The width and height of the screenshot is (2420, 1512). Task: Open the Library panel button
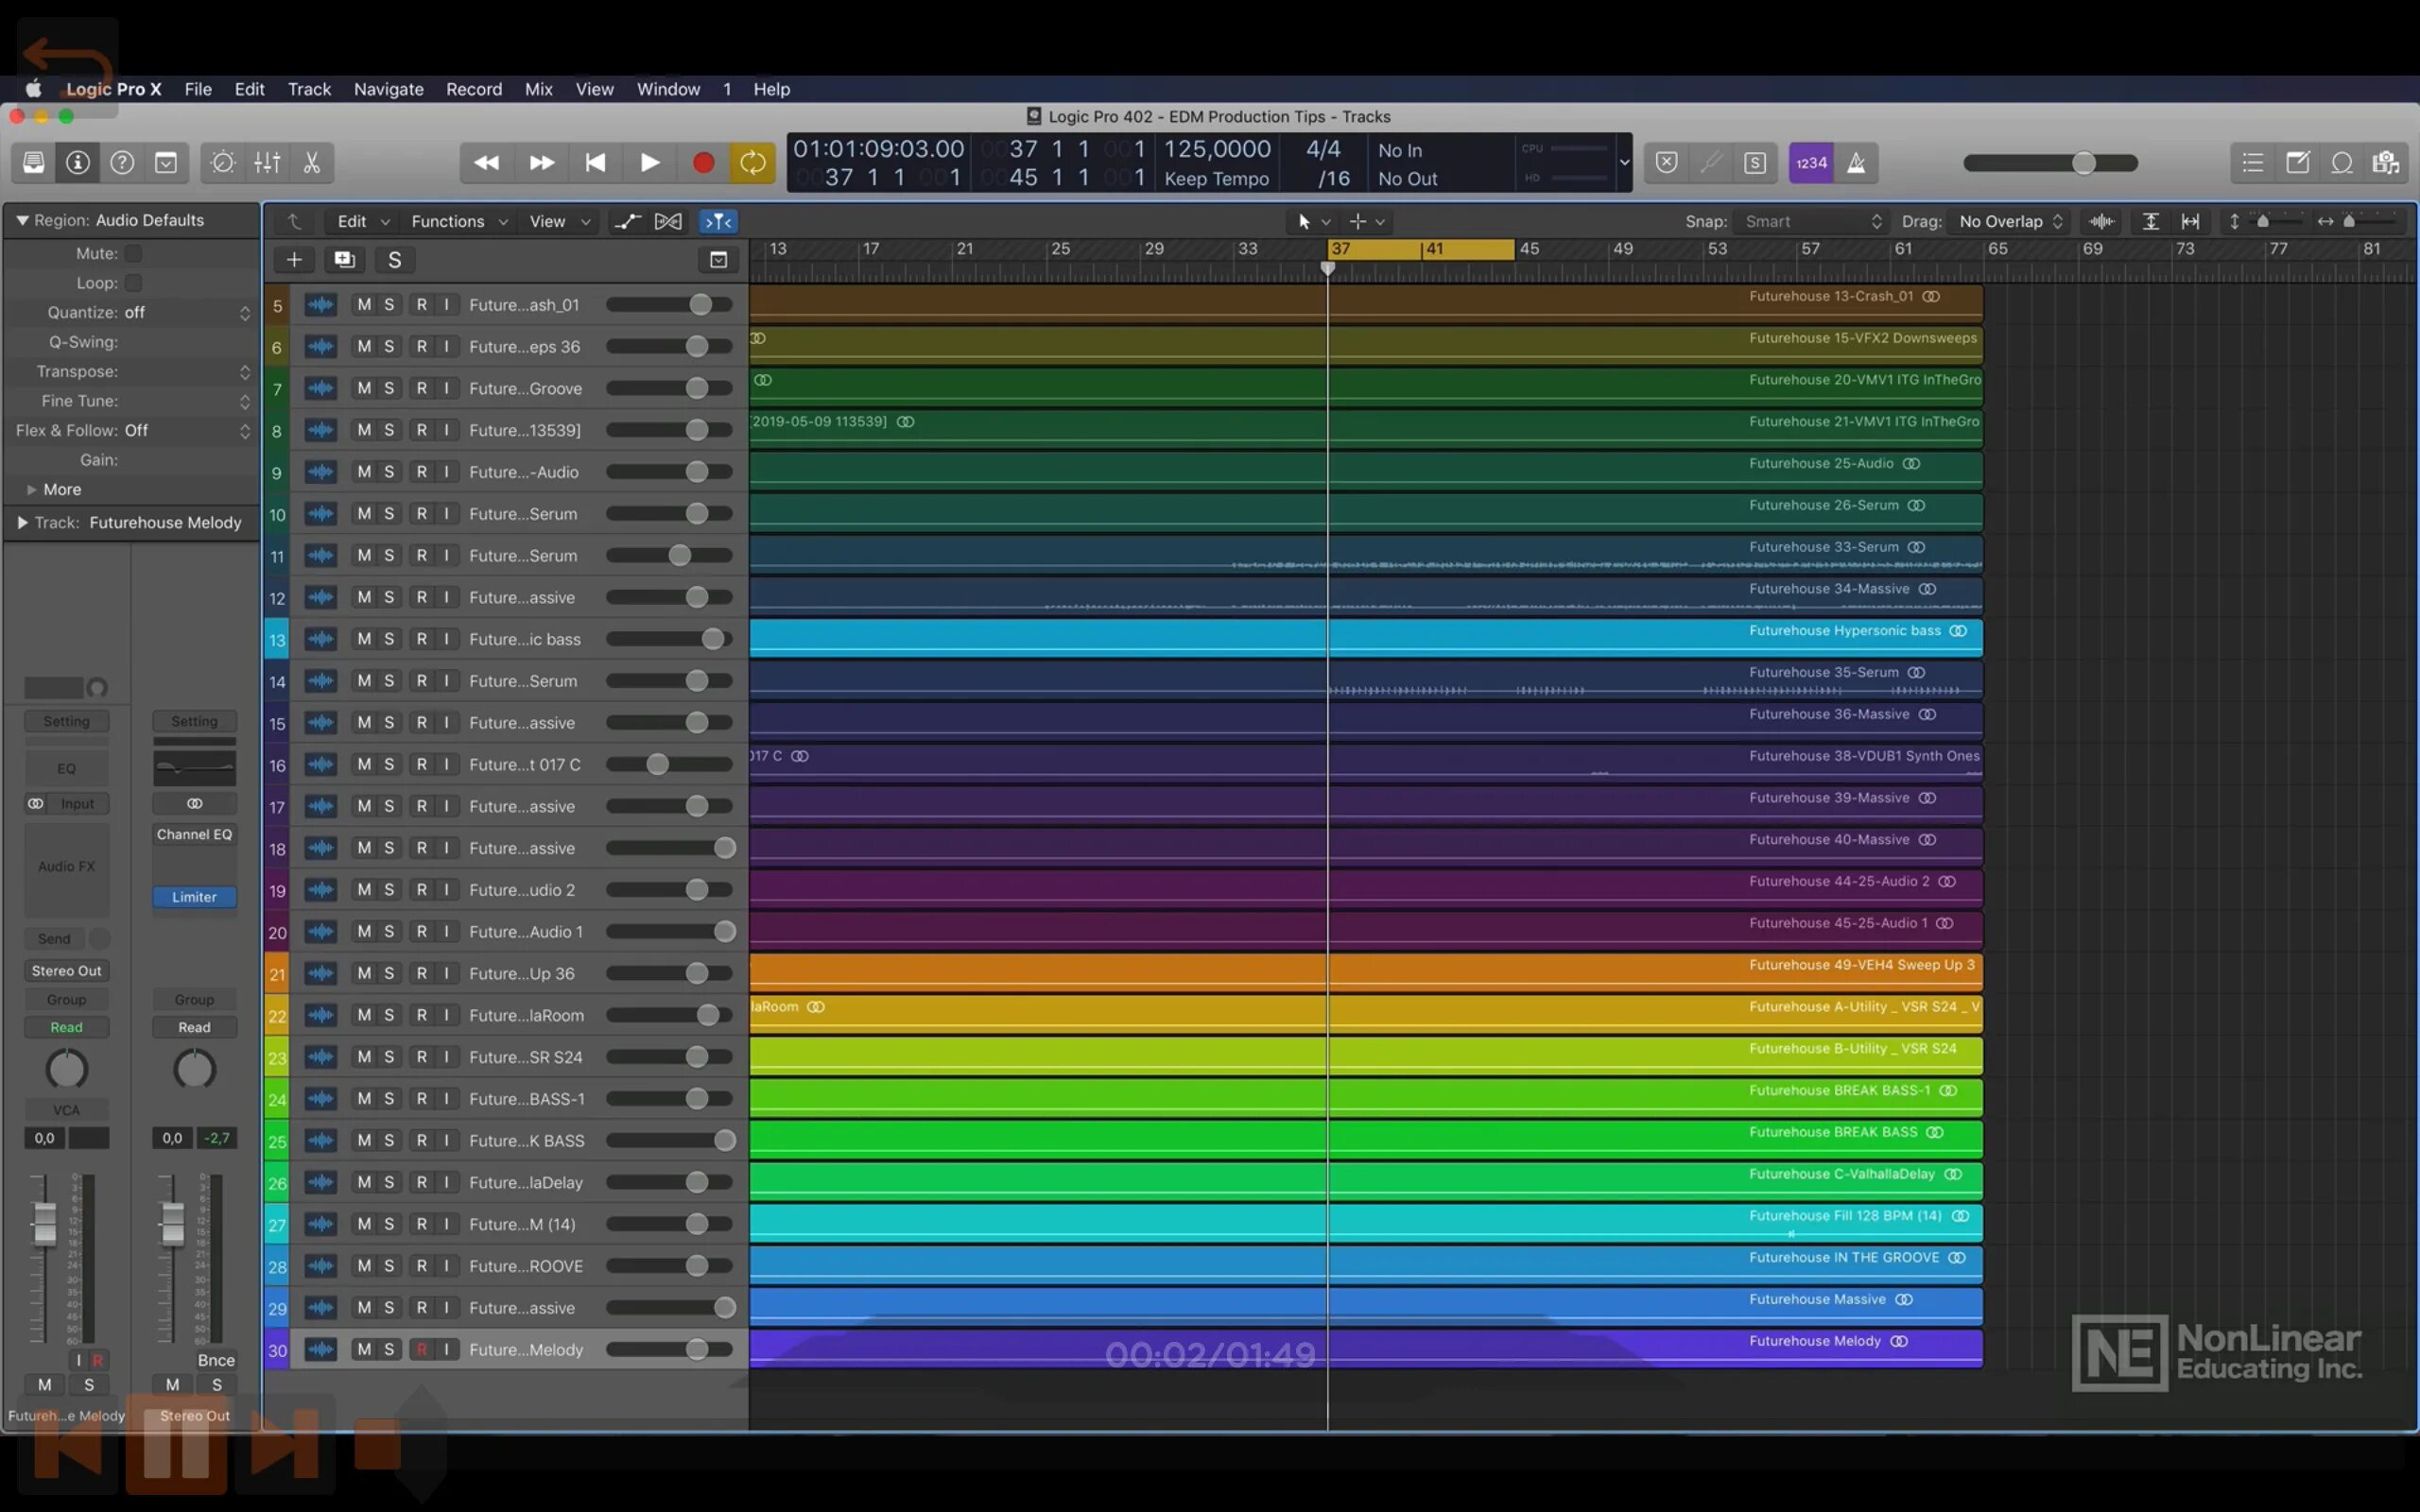pyautogui.click(x=33, y=163)
